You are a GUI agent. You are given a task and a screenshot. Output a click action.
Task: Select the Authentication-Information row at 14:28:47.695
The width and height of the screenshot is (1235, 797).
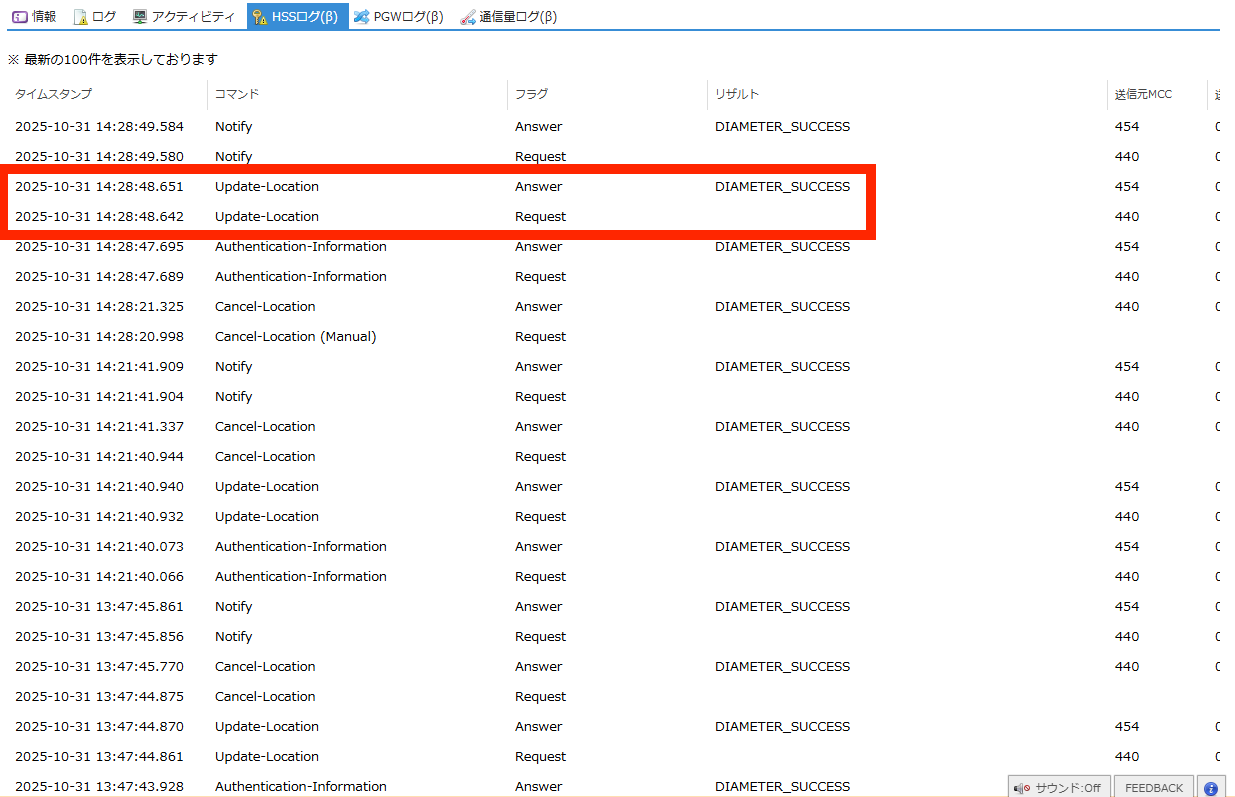(300, 247)
